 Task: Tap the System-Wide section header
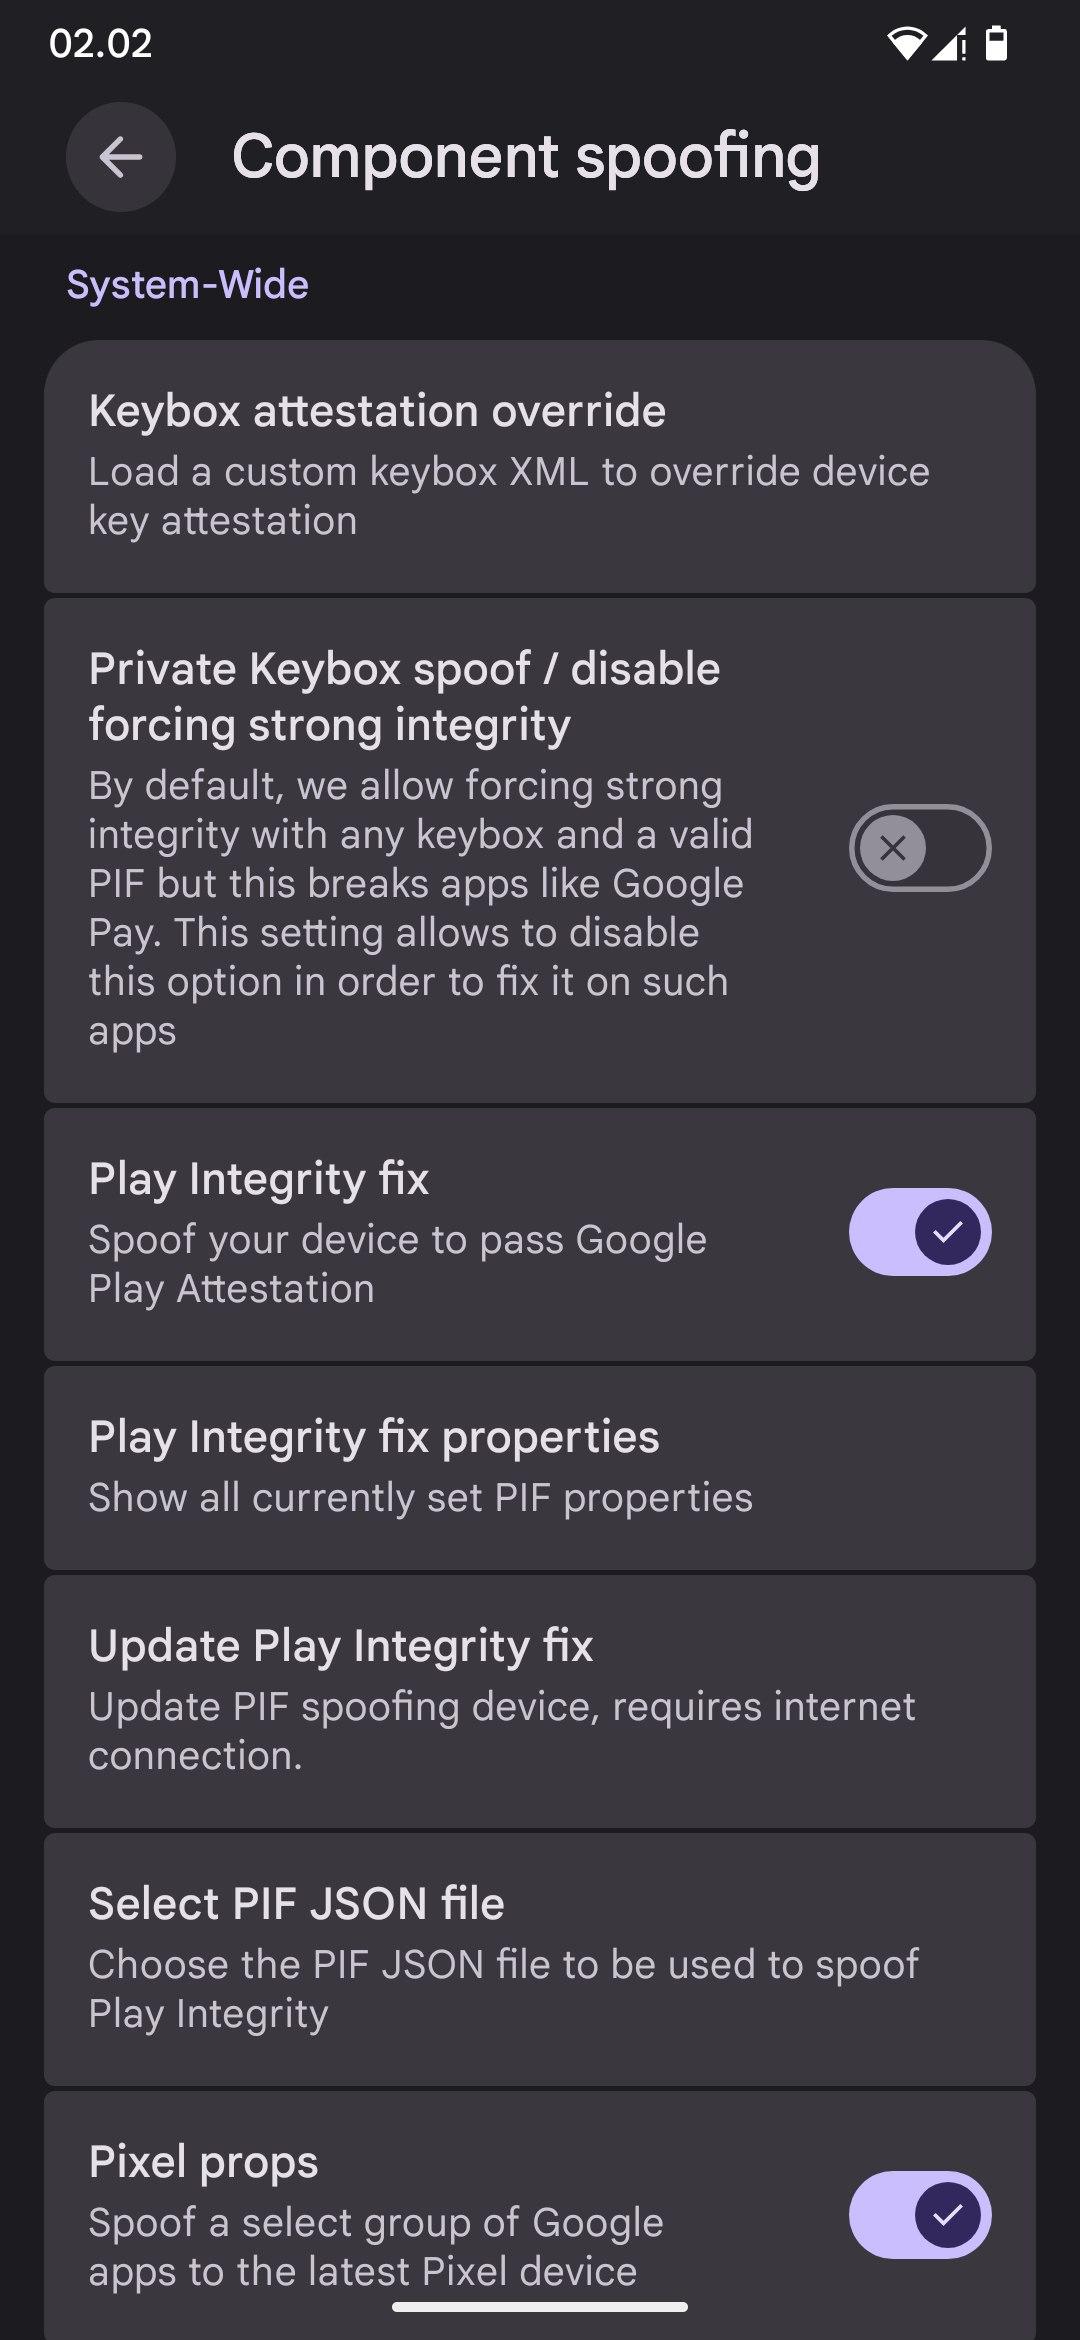(188, 285)
